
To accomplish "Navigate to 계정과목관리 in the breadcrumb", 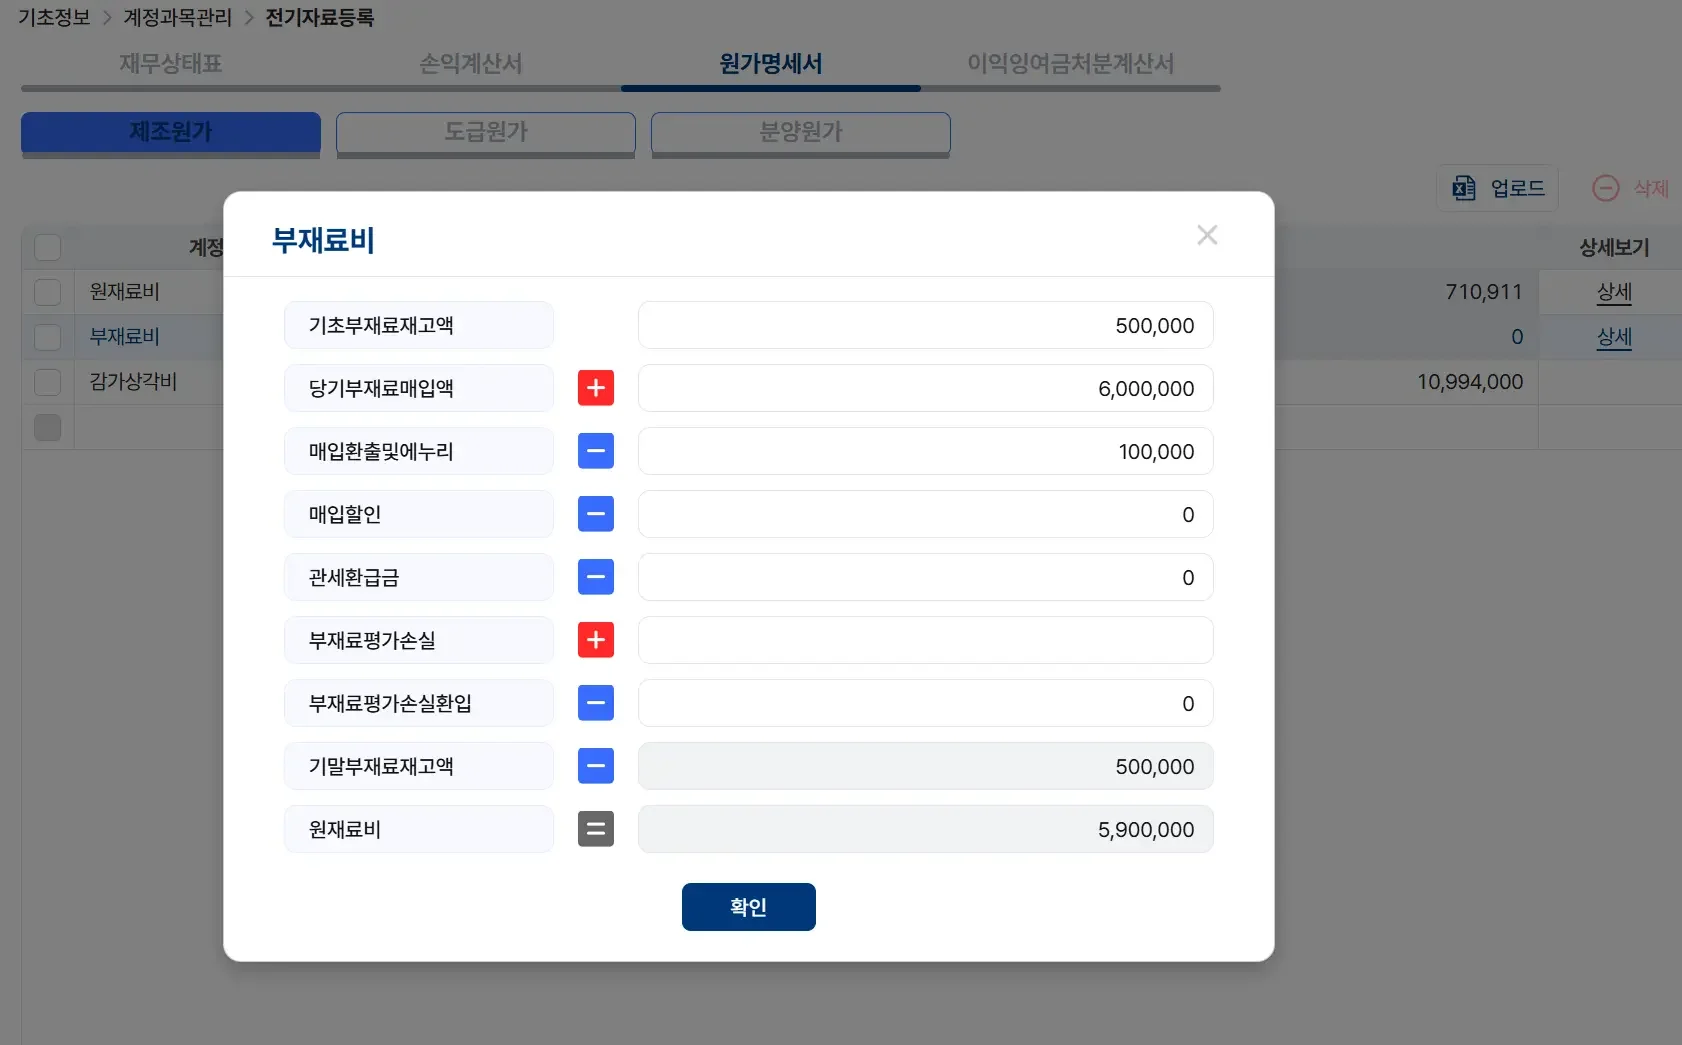I will [x=176, y=17].
